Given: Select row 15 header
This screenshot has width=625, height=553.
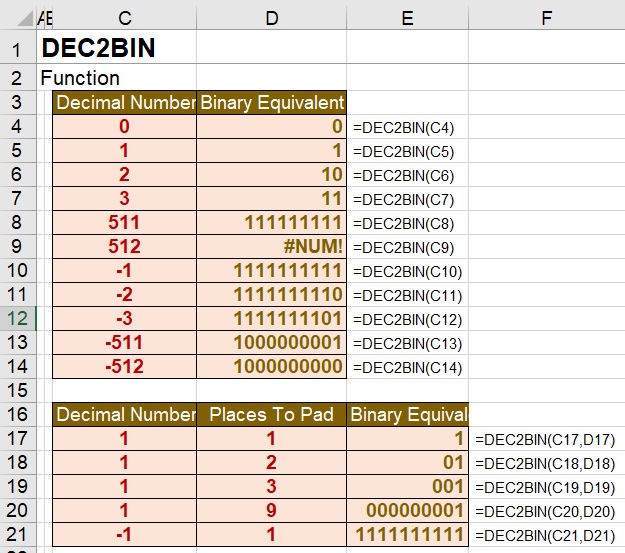Looking at the screenshot, I should point(18,390).
